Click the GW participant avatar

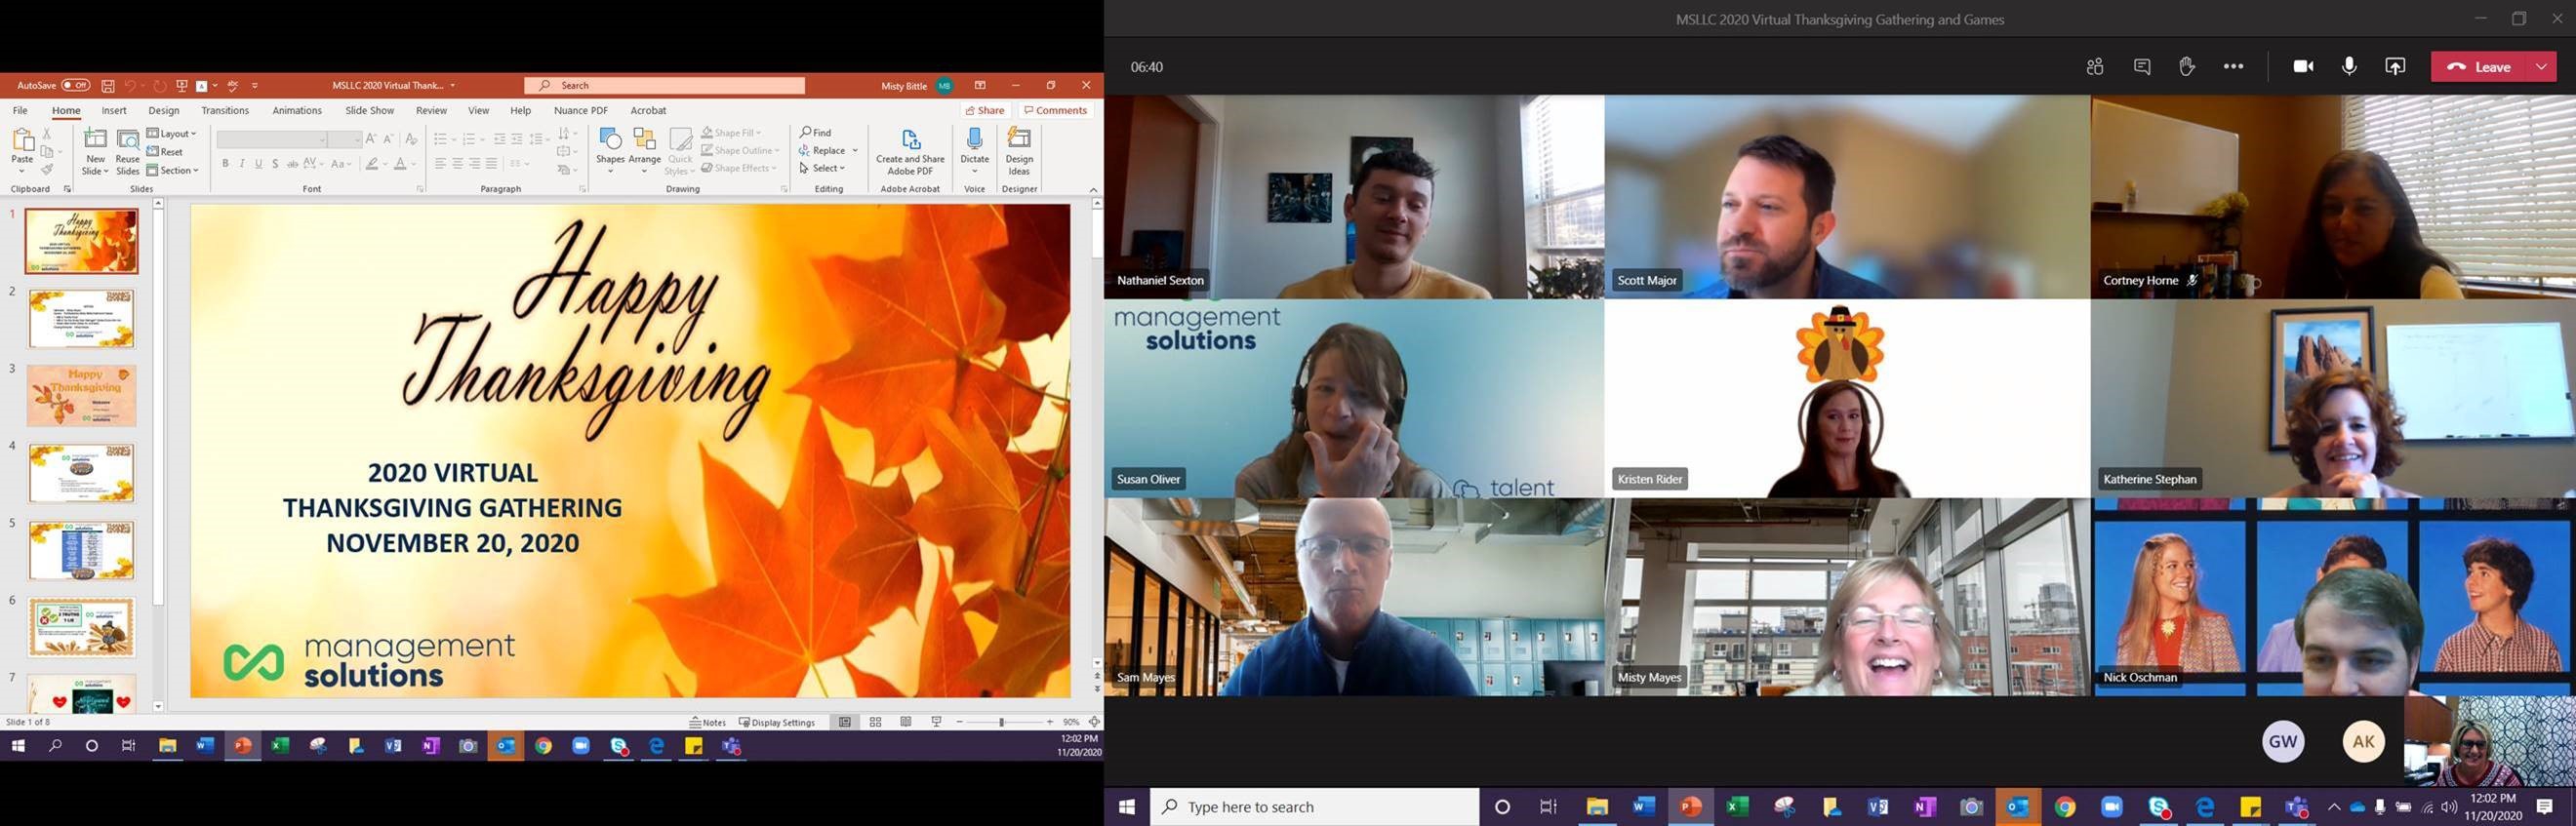[2283, 741]
